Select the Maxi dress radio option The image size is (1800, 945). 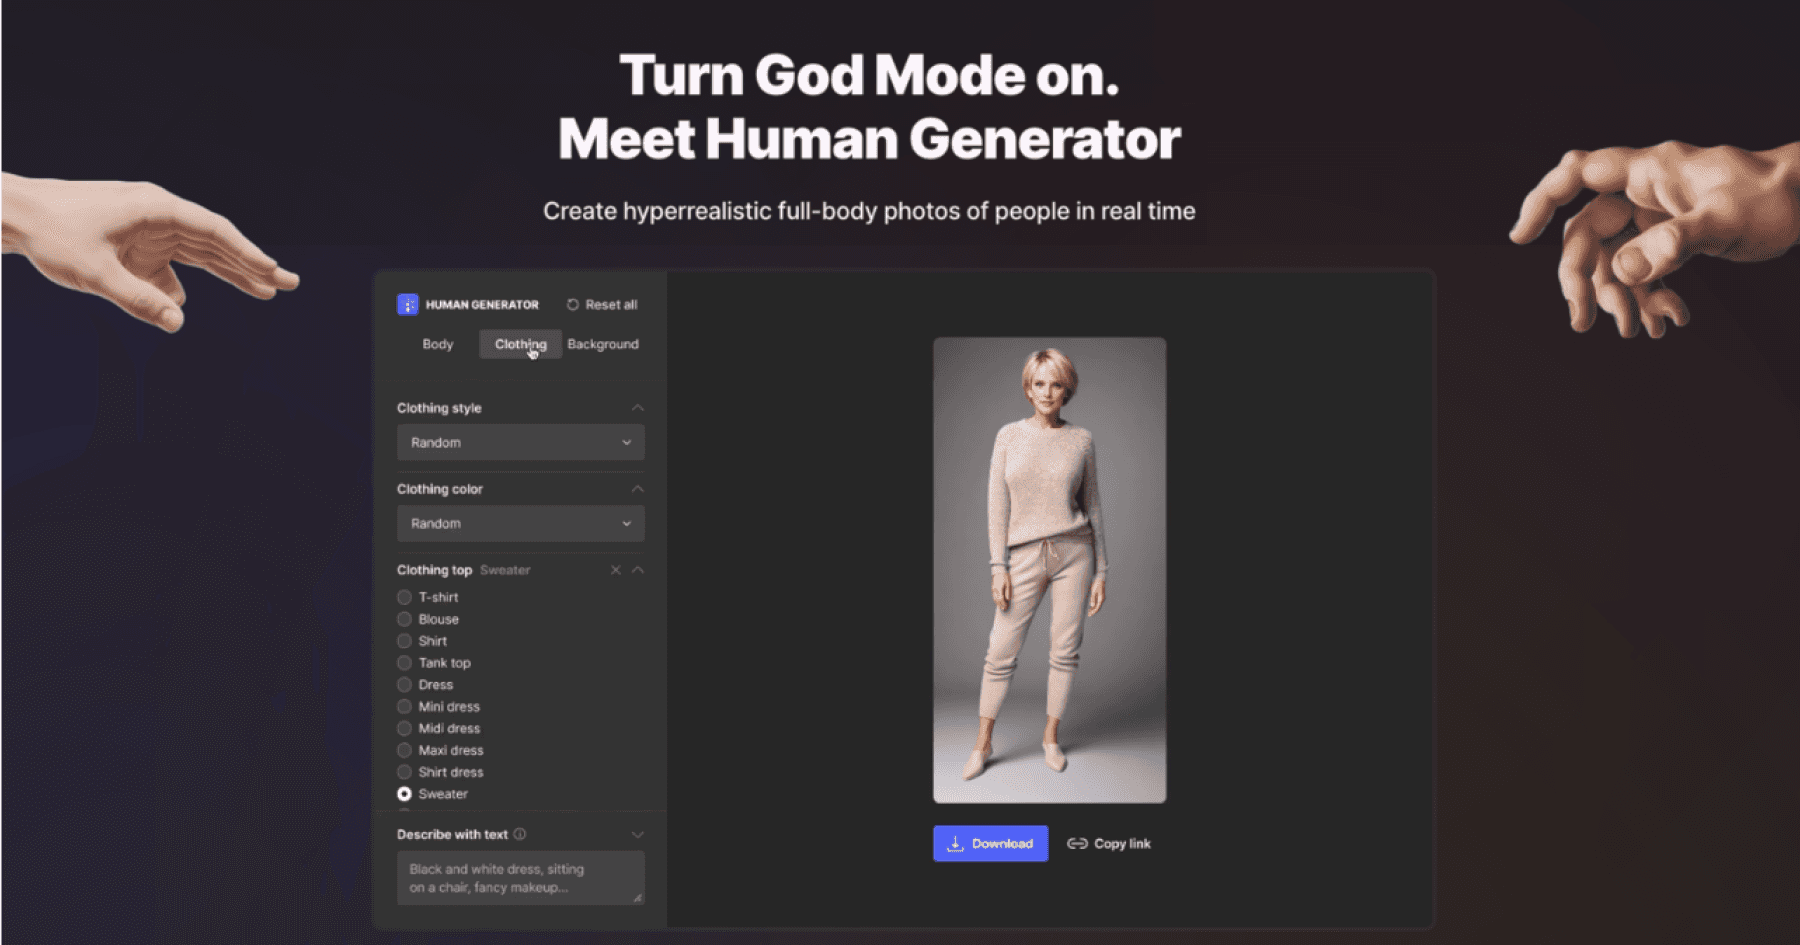point(404,750)
